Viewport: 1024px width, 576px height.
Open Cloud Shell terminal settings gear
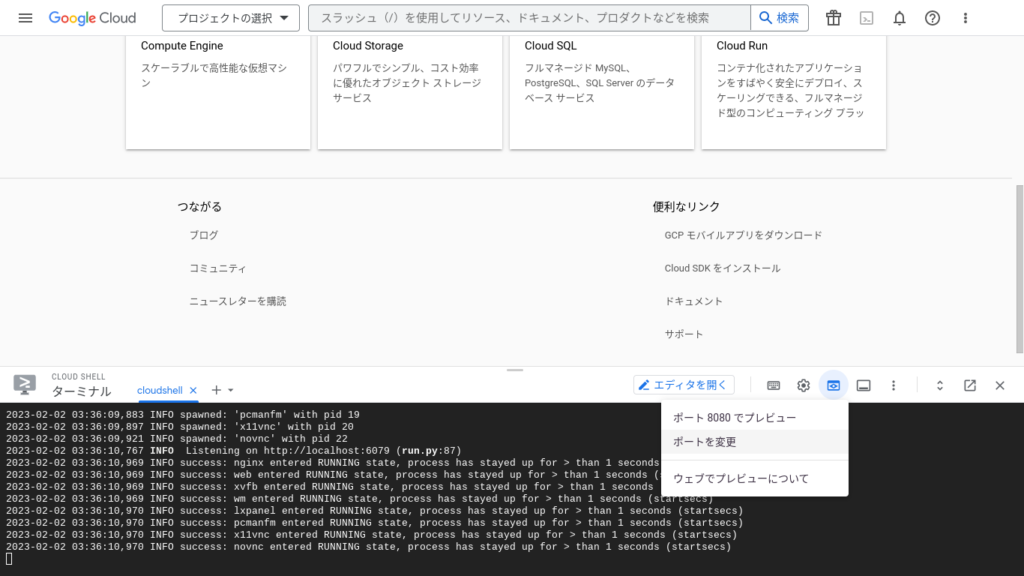point(803,385)
